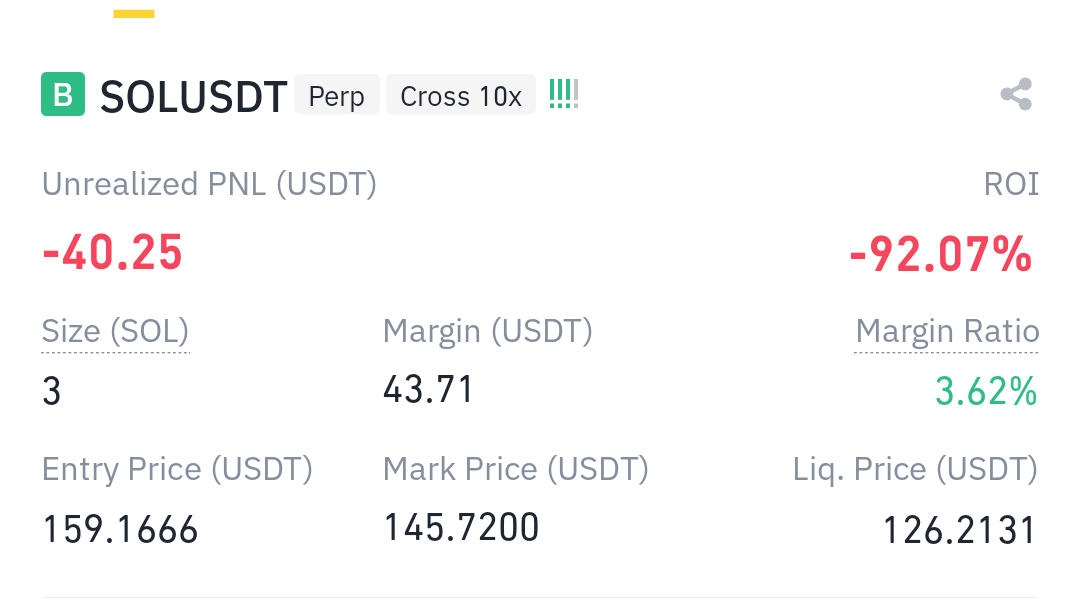Tap the Perp contract tag
1068x603 pixels.
[x=336, y=95]
